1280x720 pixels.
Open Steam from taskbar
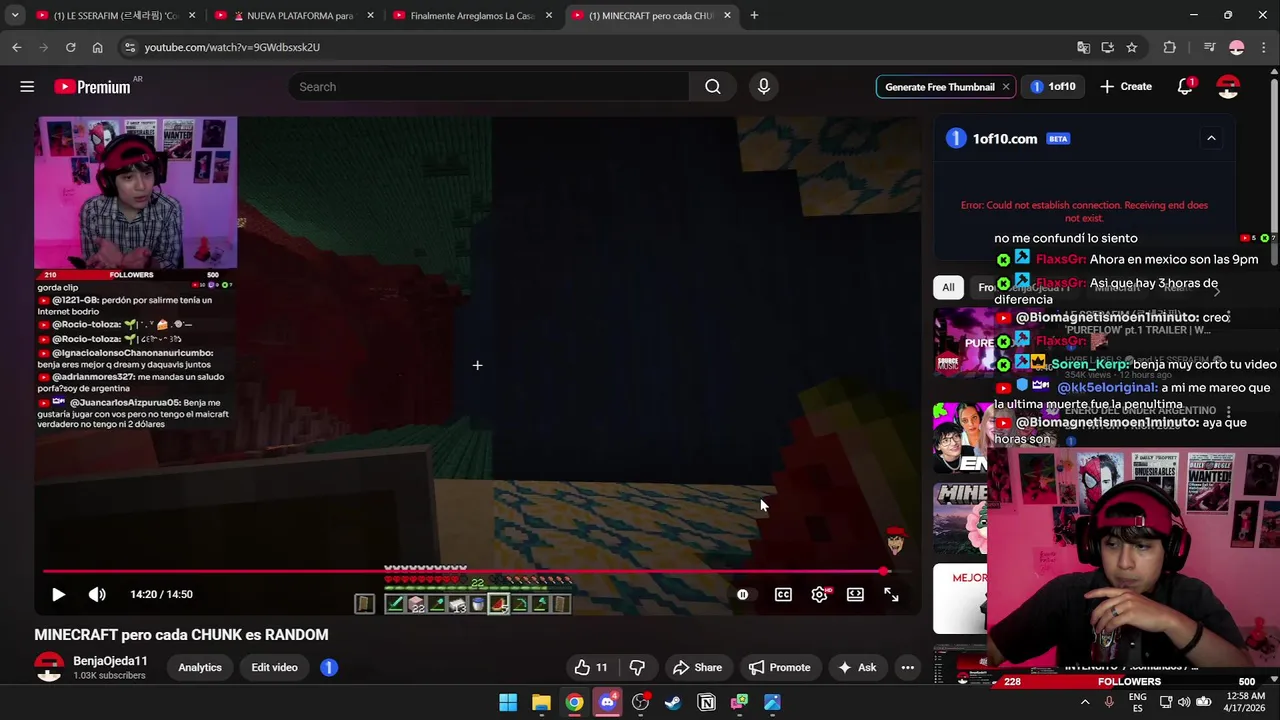[x=673, y=702]
